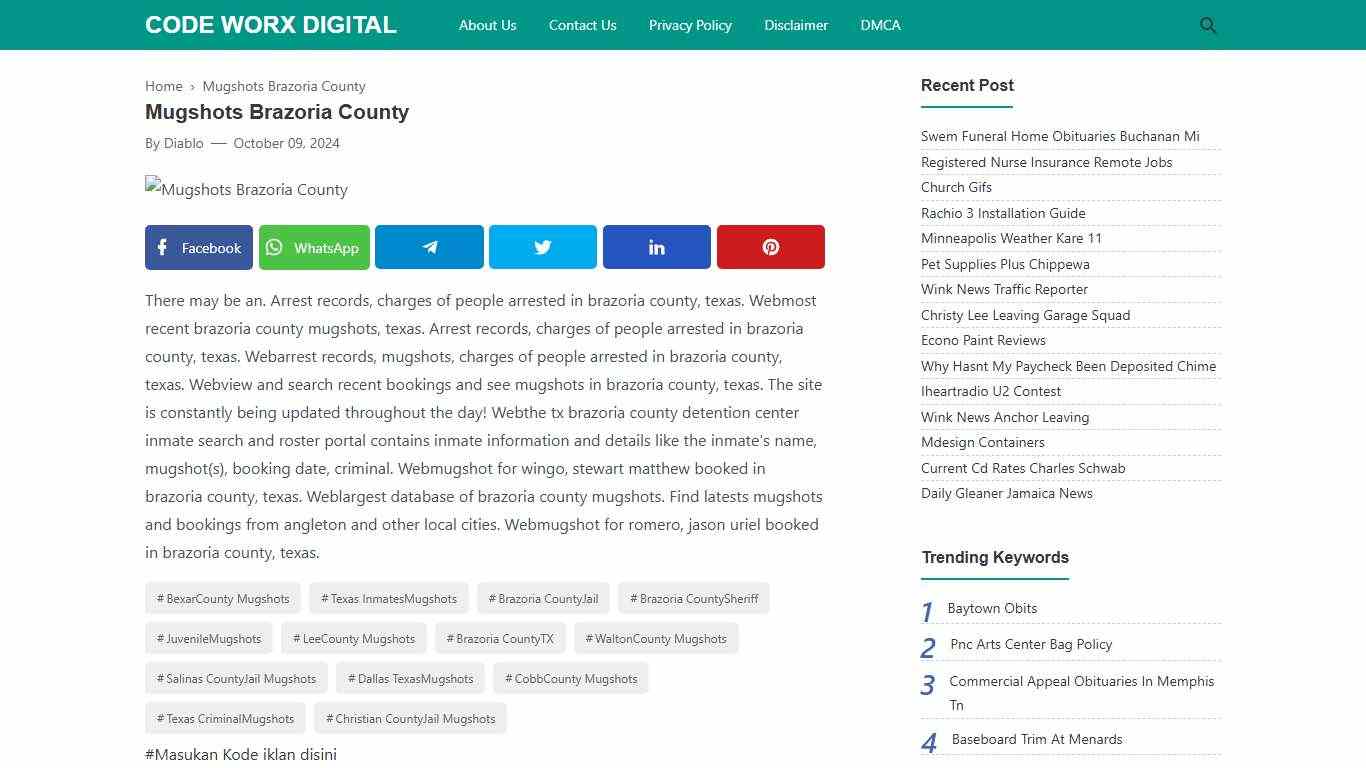
Task: Select the Dallas TexasMugshots tag
Action: [410, 679]
